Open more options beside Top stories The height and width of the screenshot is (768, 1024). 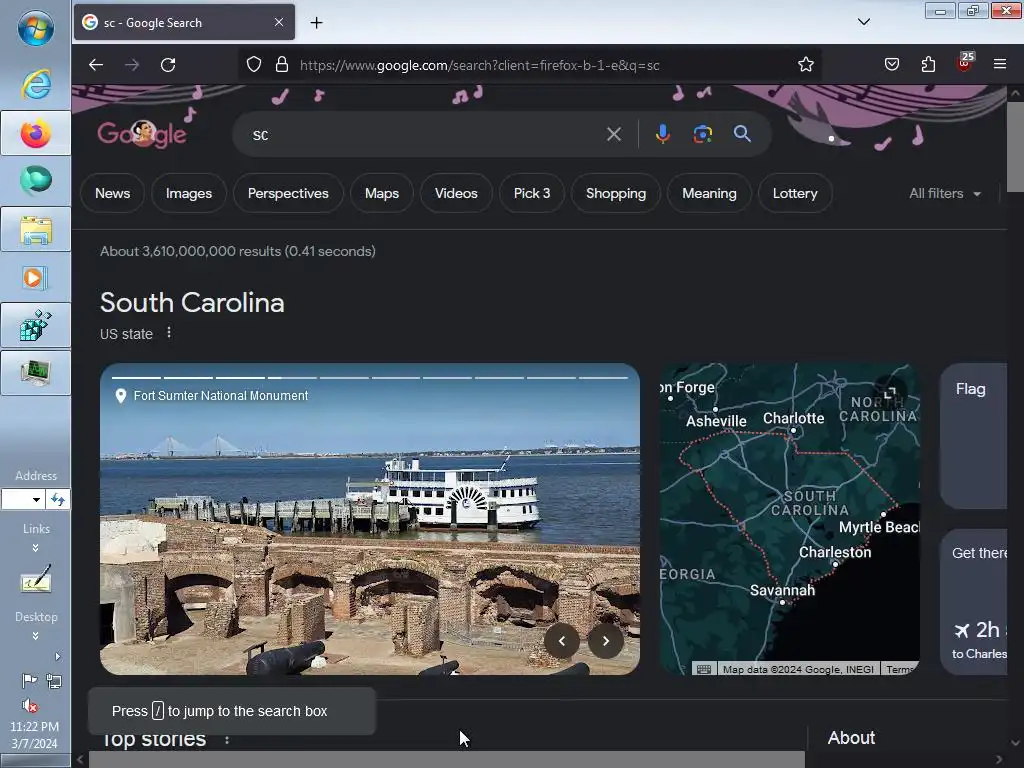[227, 740]
